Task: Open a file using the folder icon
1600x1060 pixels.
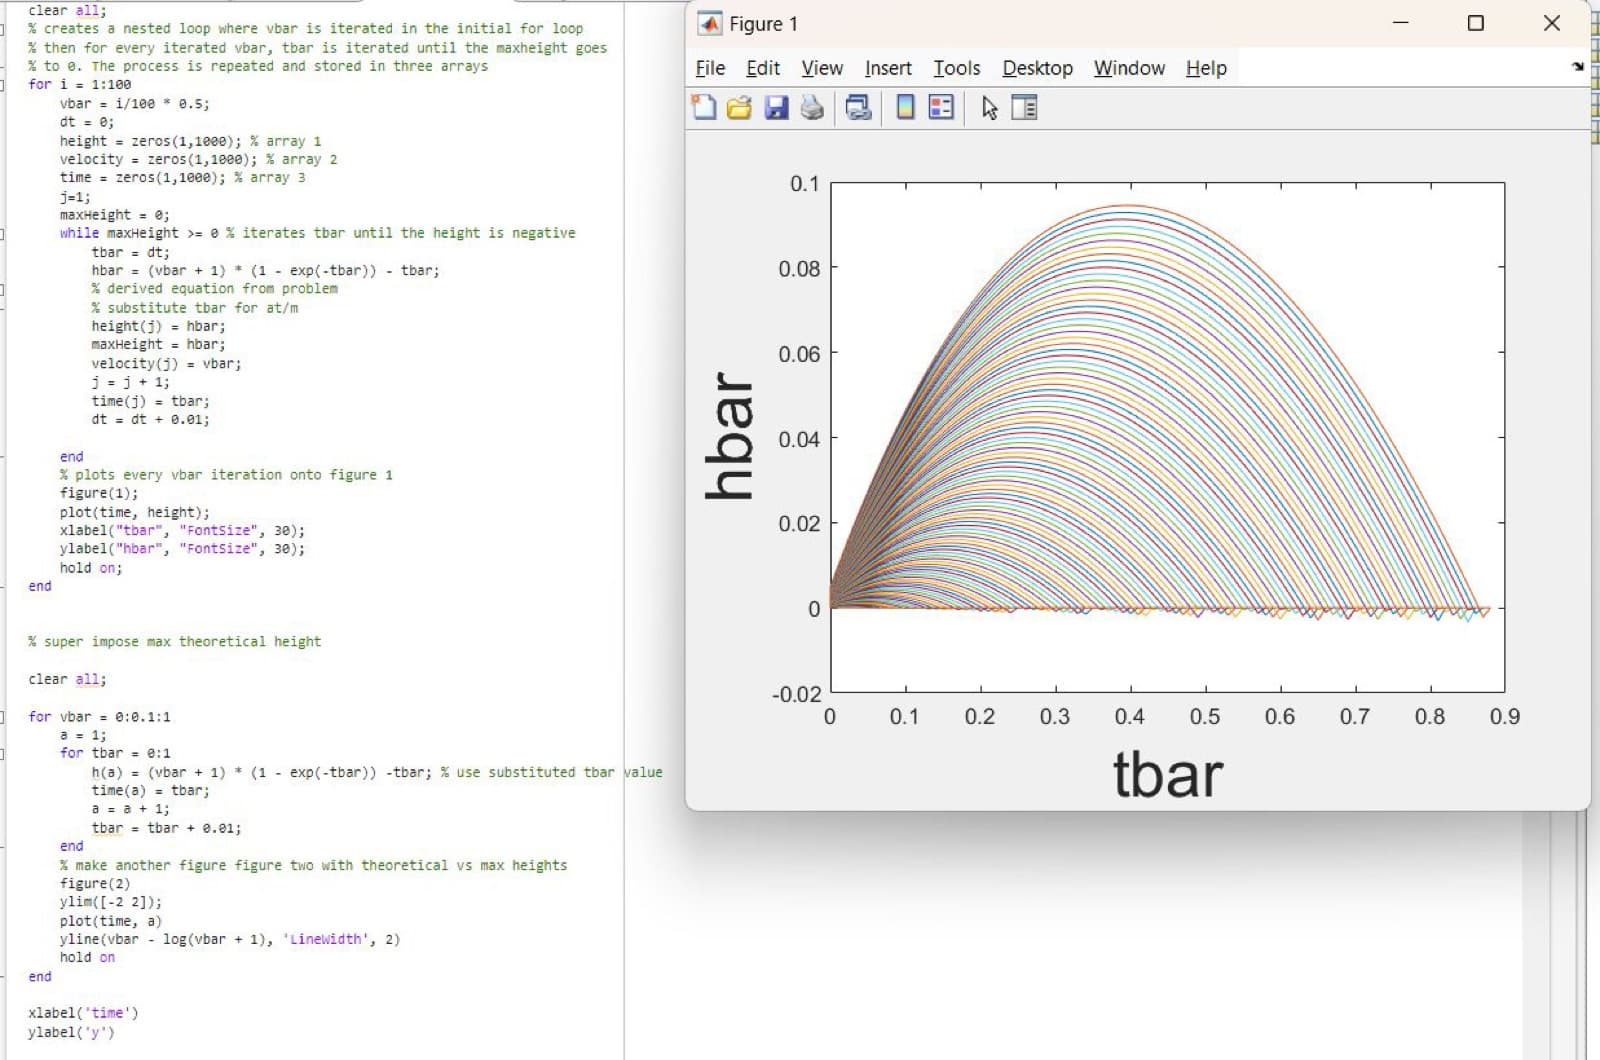Action: pos(739,107)
